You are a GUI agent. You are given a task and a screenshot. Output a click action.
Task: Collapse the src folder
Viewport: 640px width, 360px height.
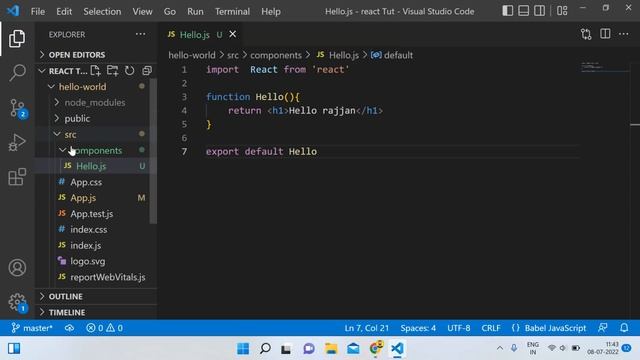coord(70,134)
